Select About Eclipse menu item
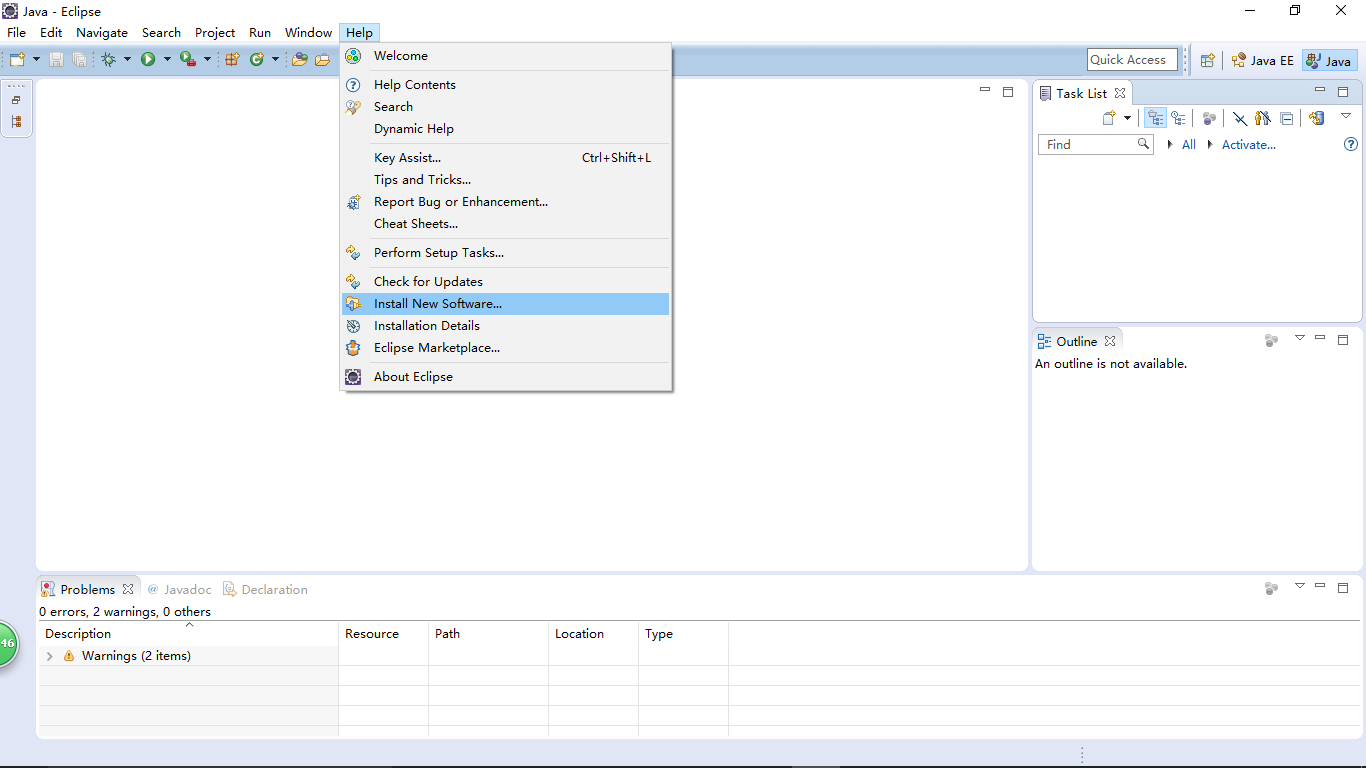The image size is (1366, 768). click(x=506, y=377)
